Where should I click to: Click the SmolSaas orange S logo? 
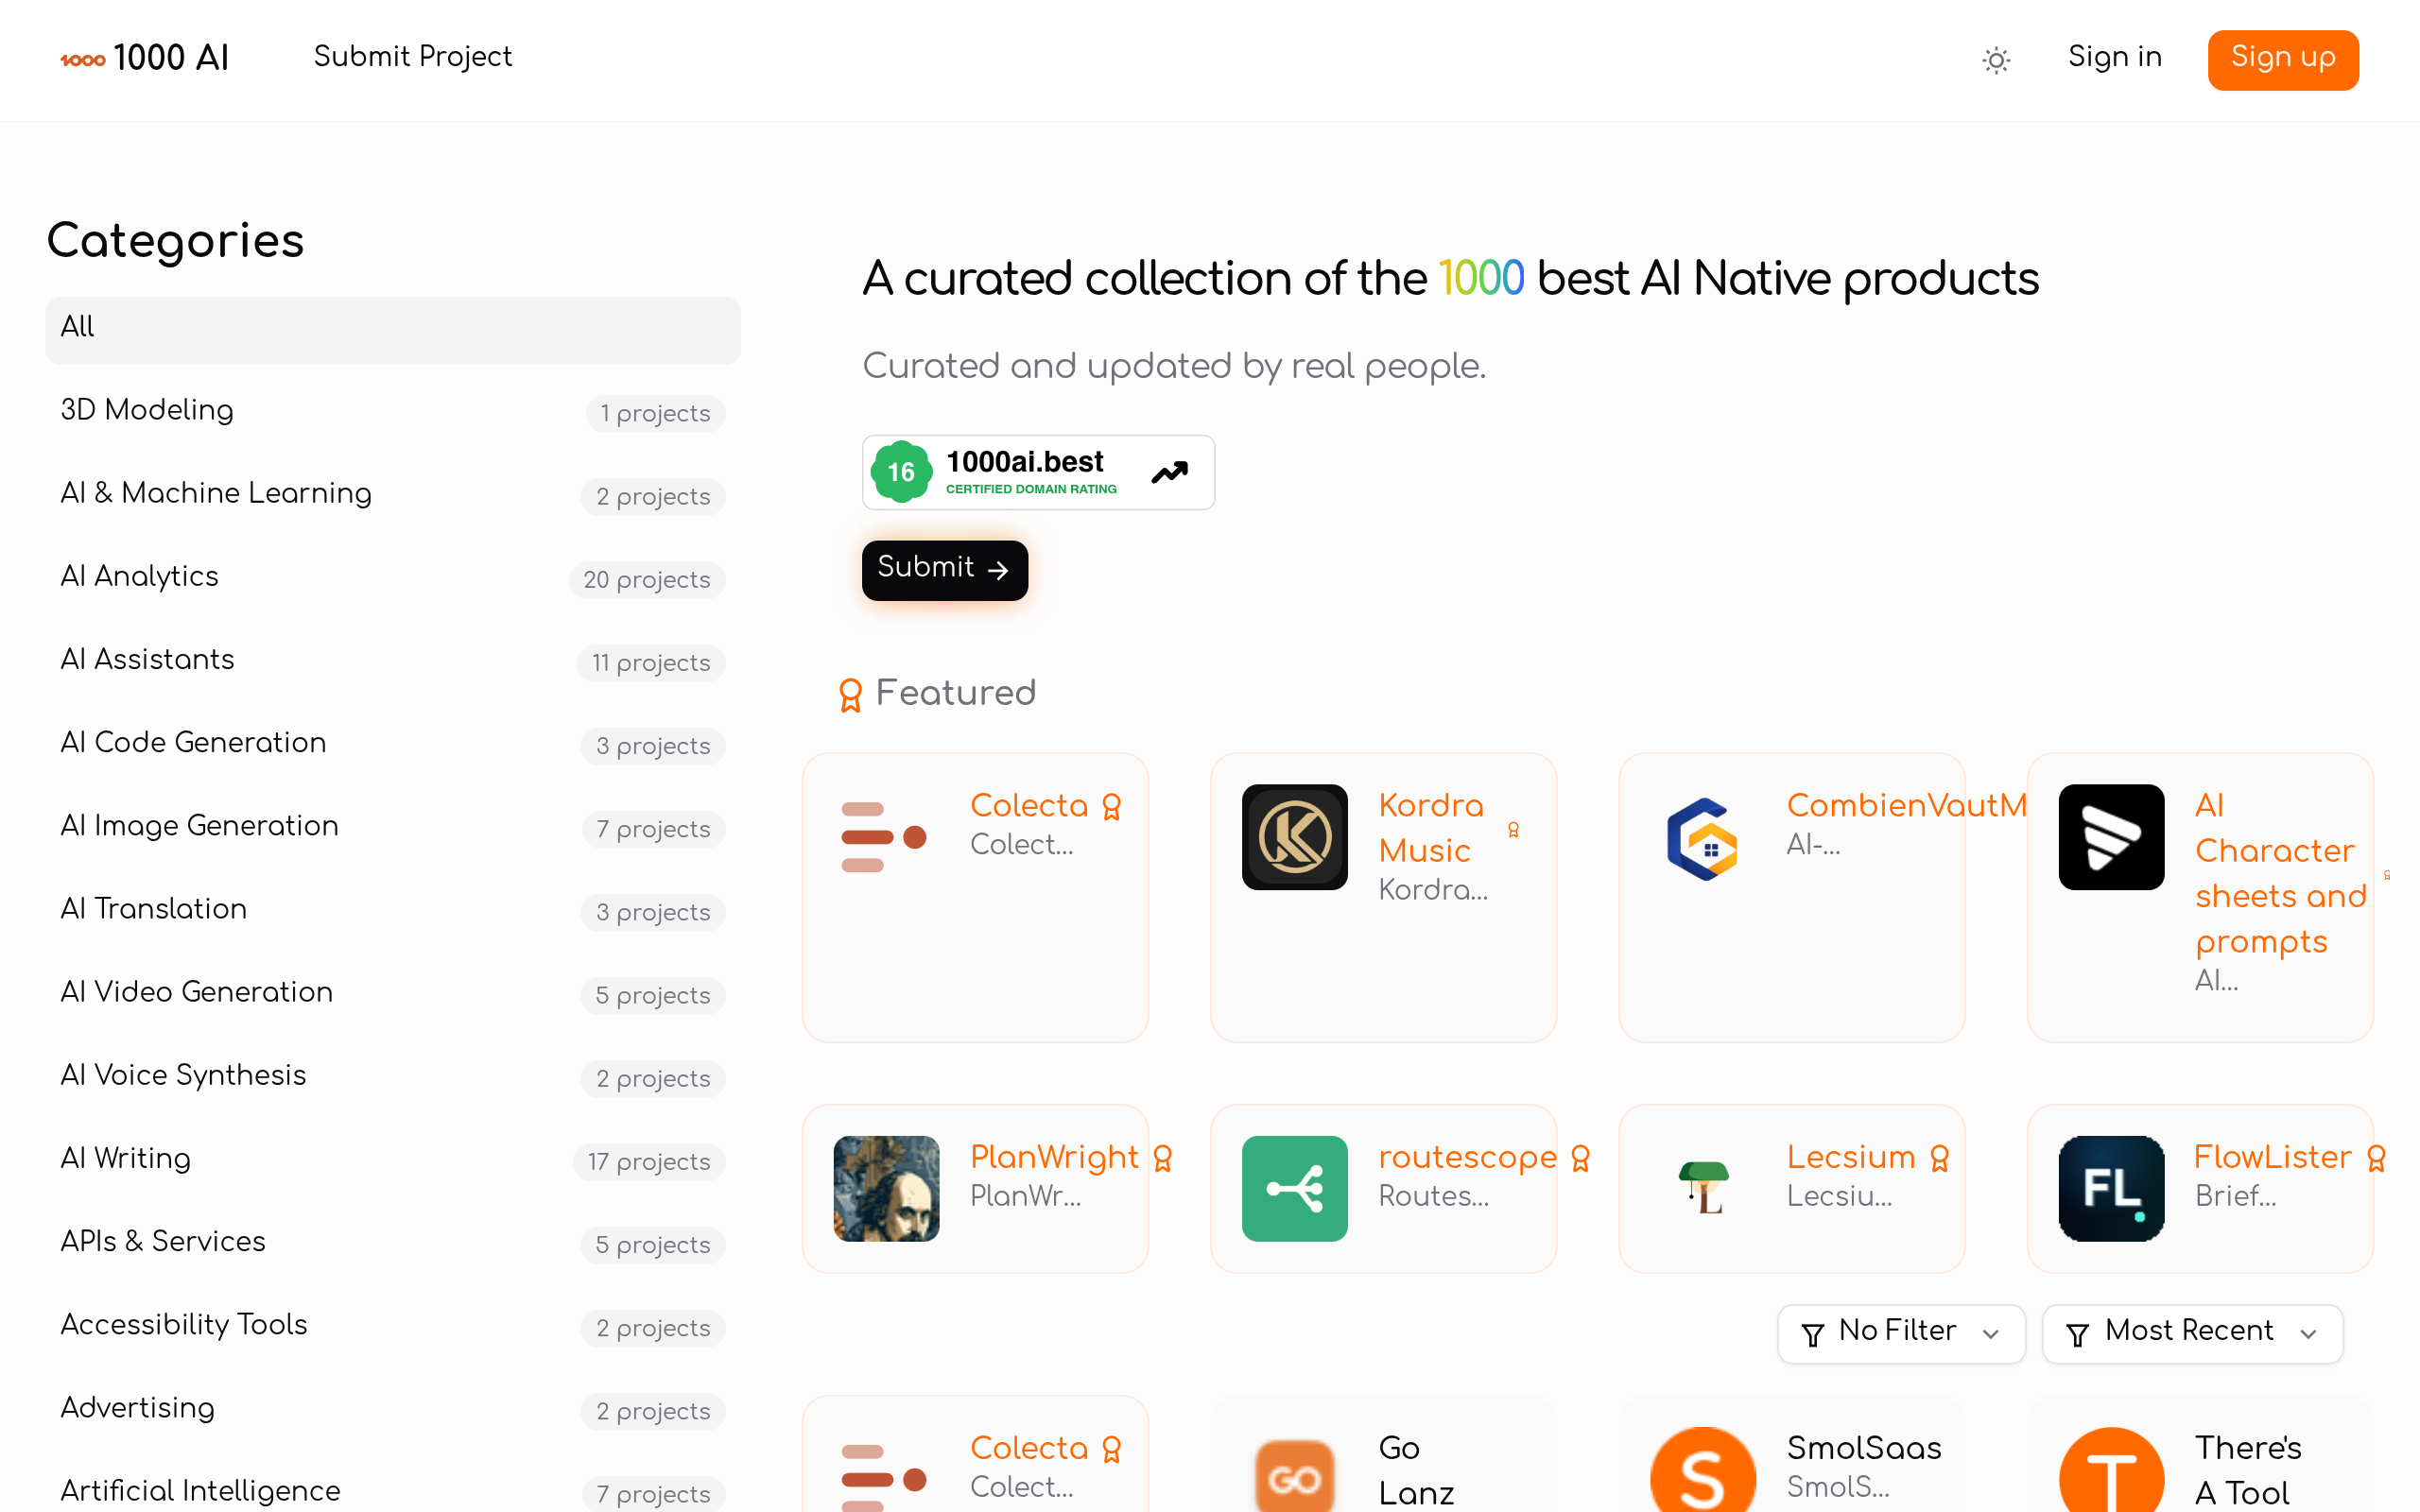click(1703, 1470)
